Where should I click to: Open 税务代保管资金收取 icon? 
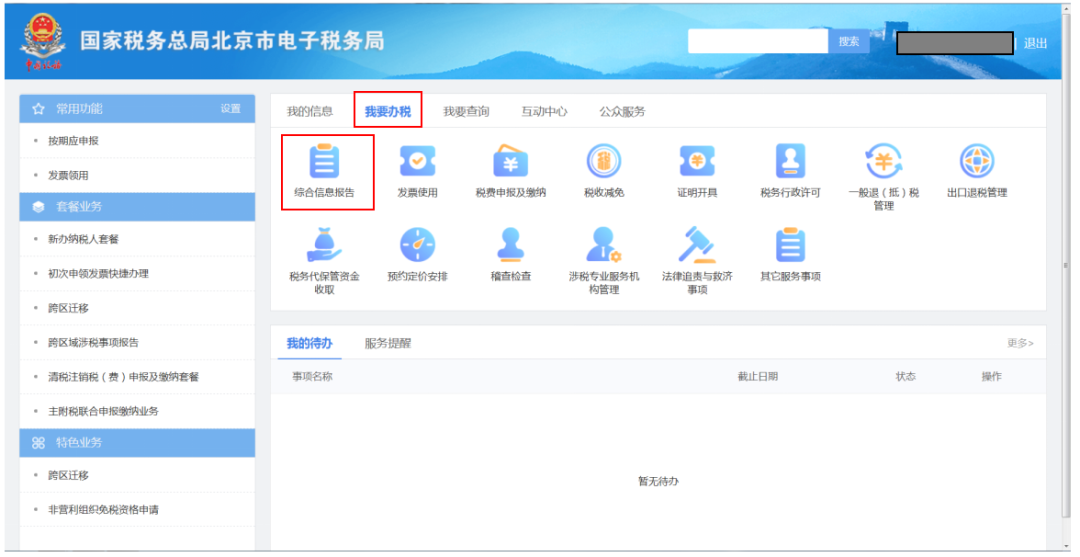click(324, 245)
